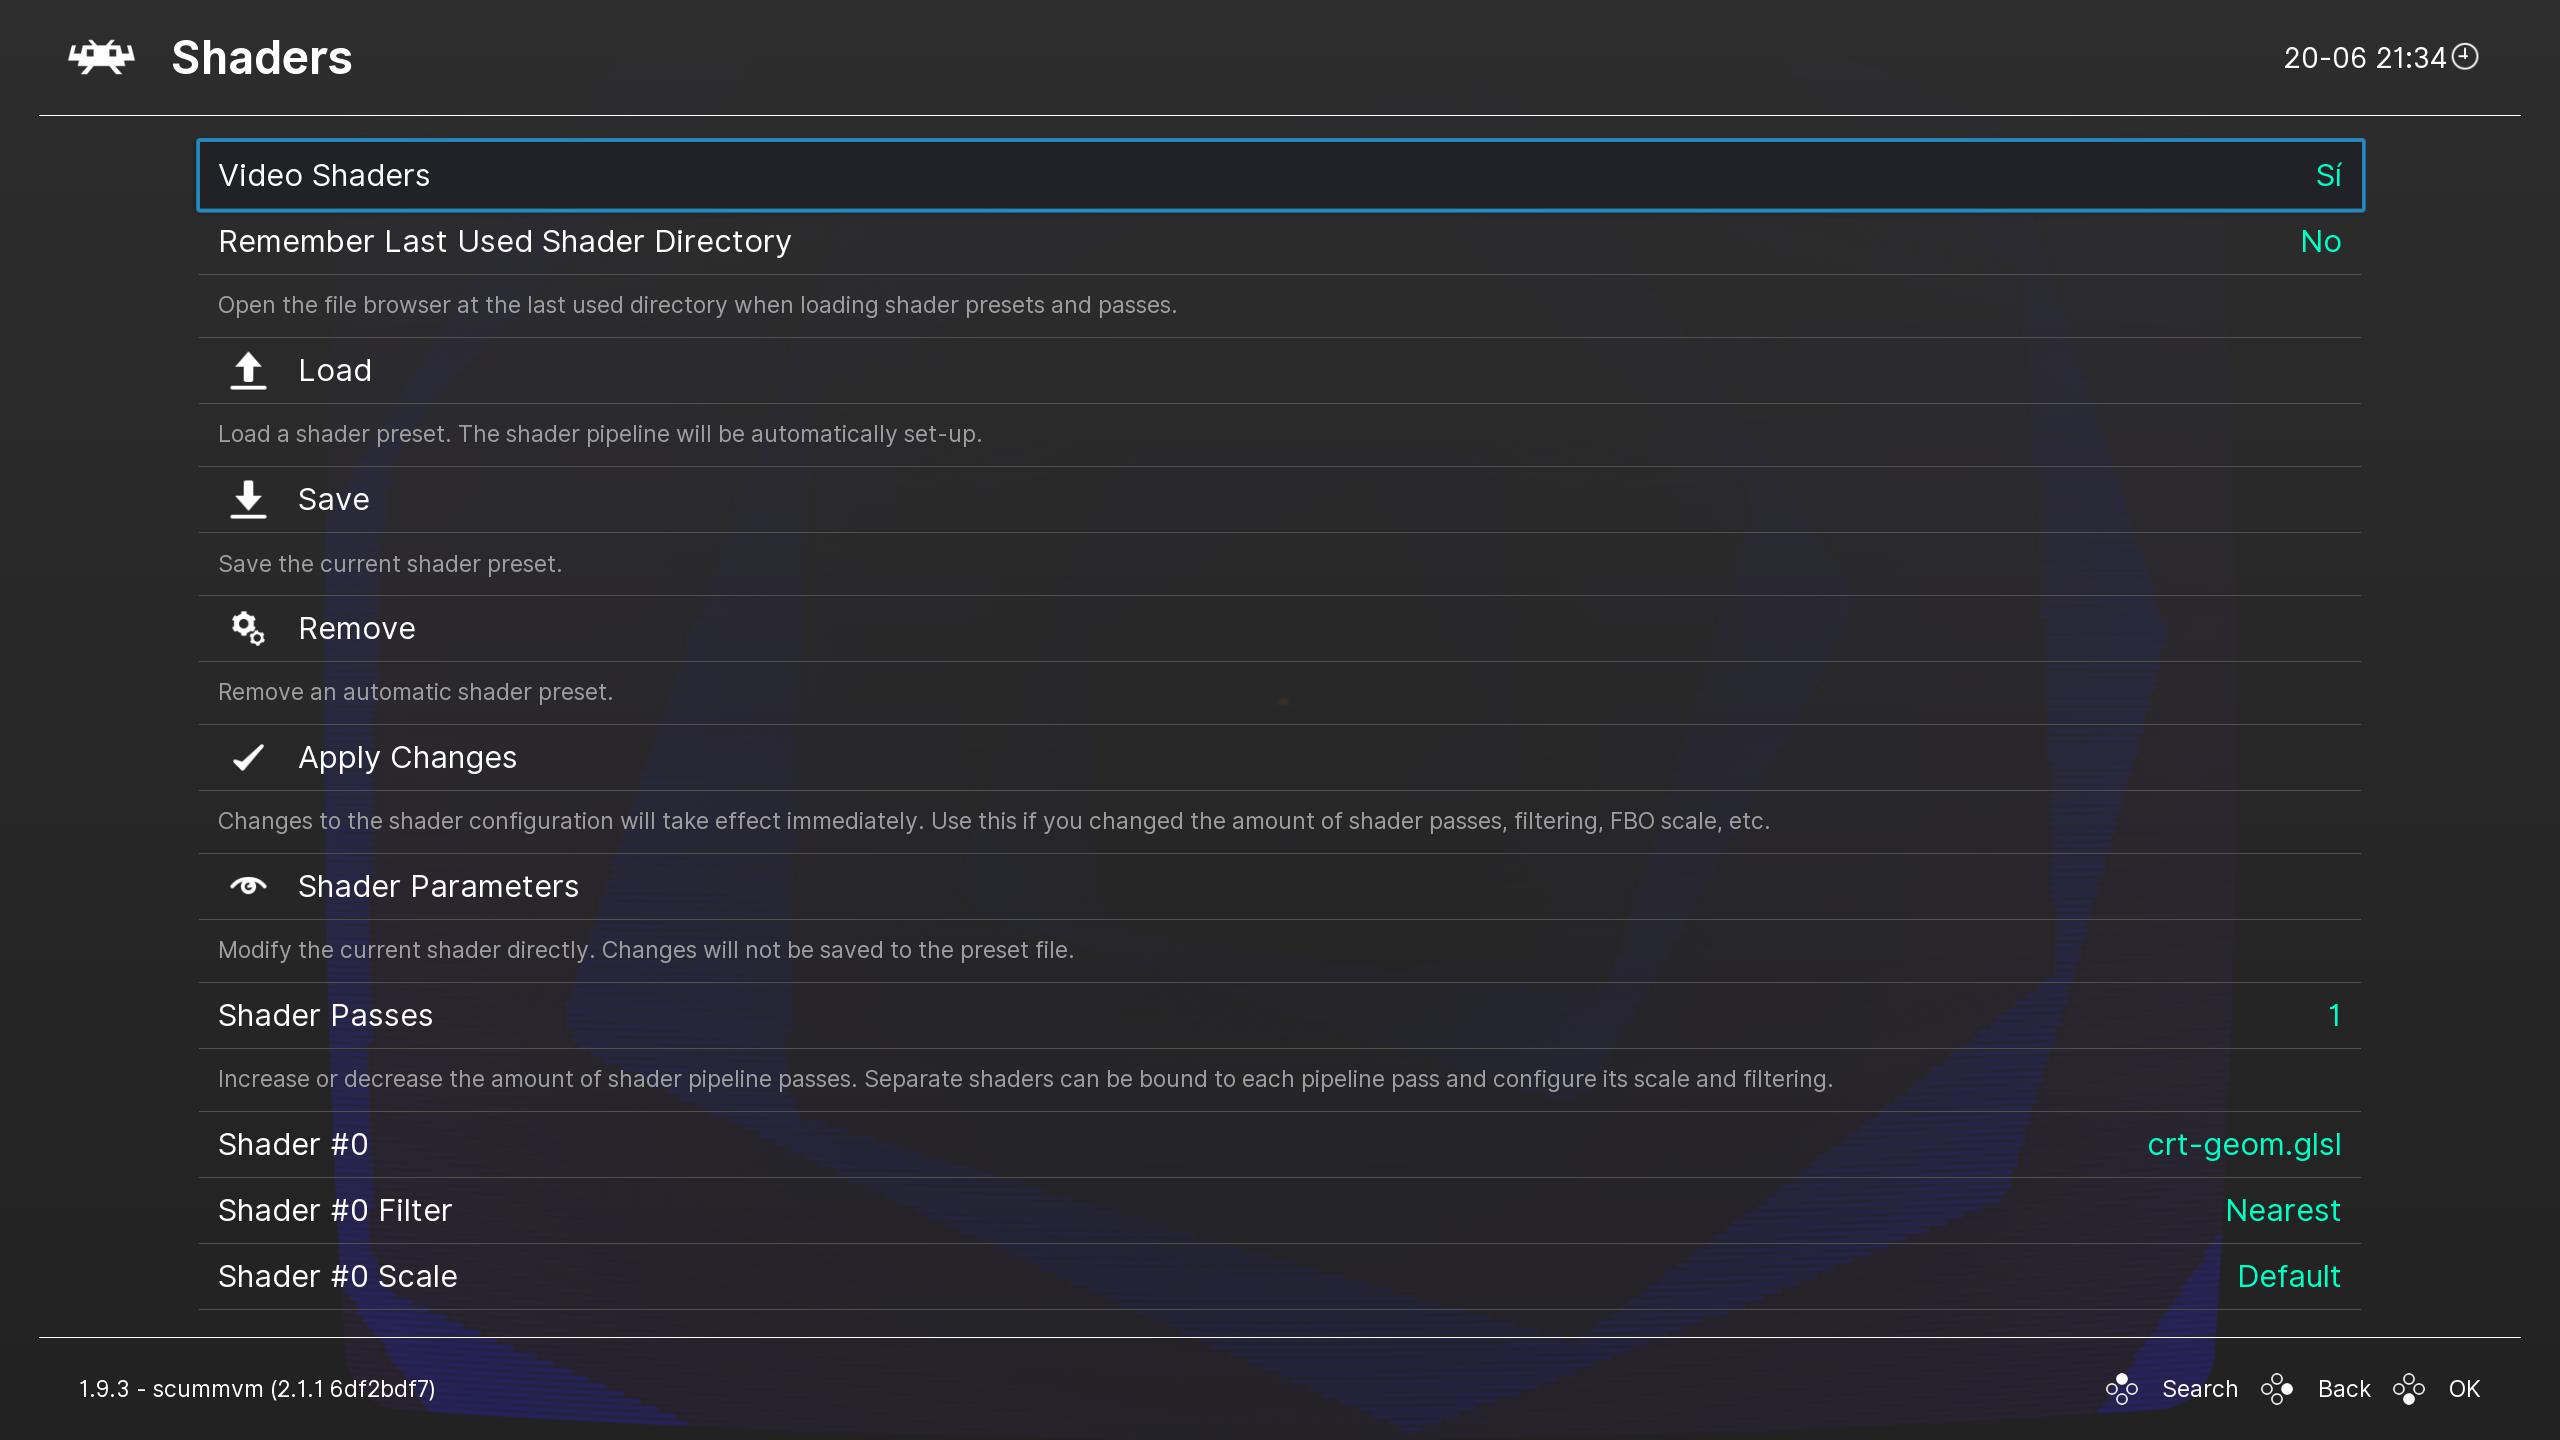Screen dimensions: 2560x1440
Task: Click the upload arrow icon next to Load
Action: pyautogui.click(x=248, y=370)
